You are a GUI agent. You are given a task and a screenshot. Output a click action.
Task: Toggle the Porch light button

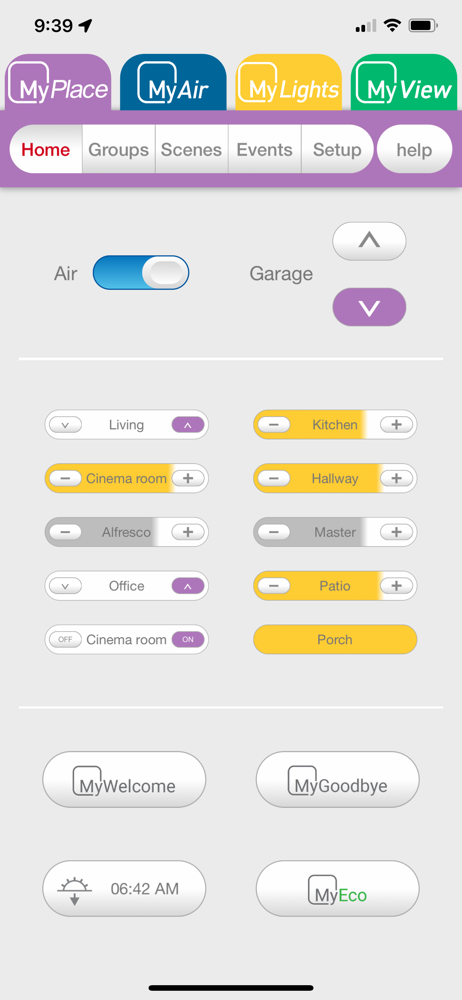335,639
